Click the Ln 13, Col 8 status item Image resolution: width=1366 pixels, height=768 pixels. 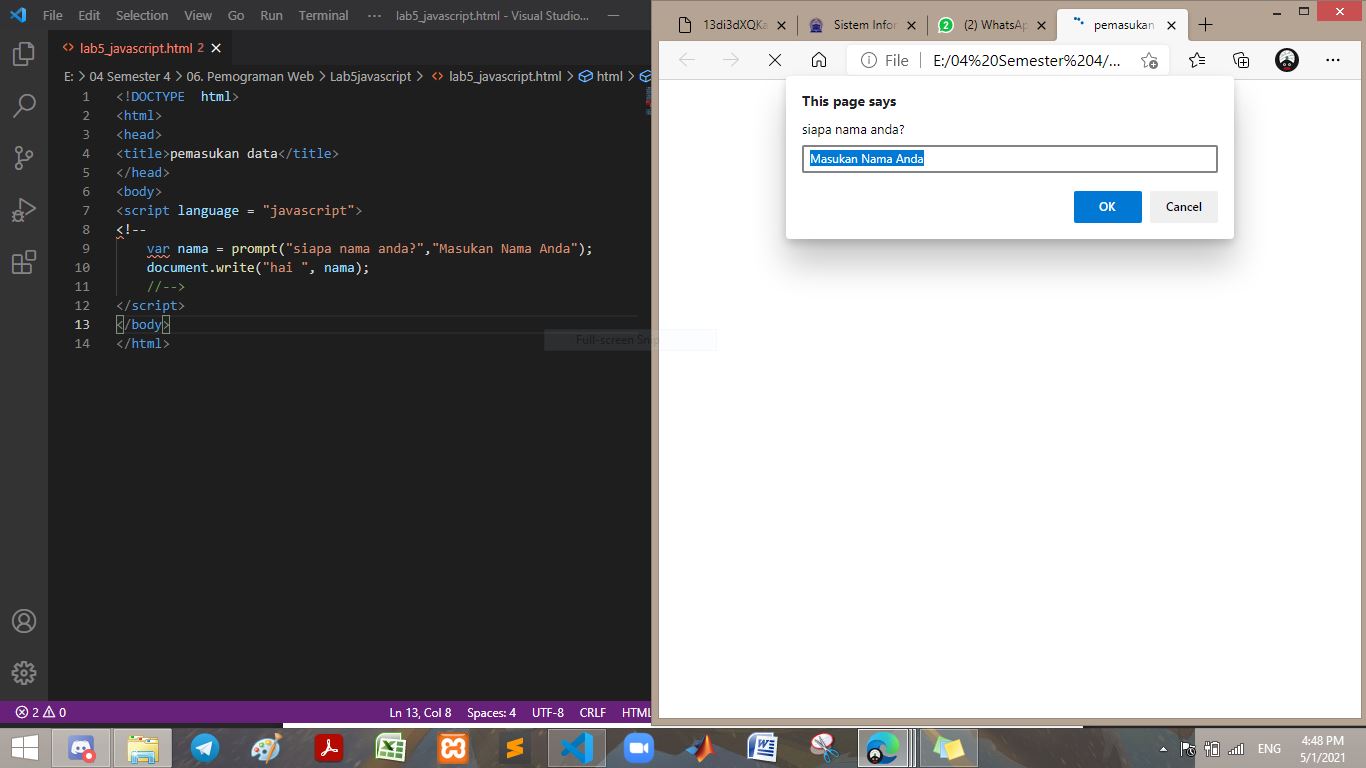tap(420, 712)
